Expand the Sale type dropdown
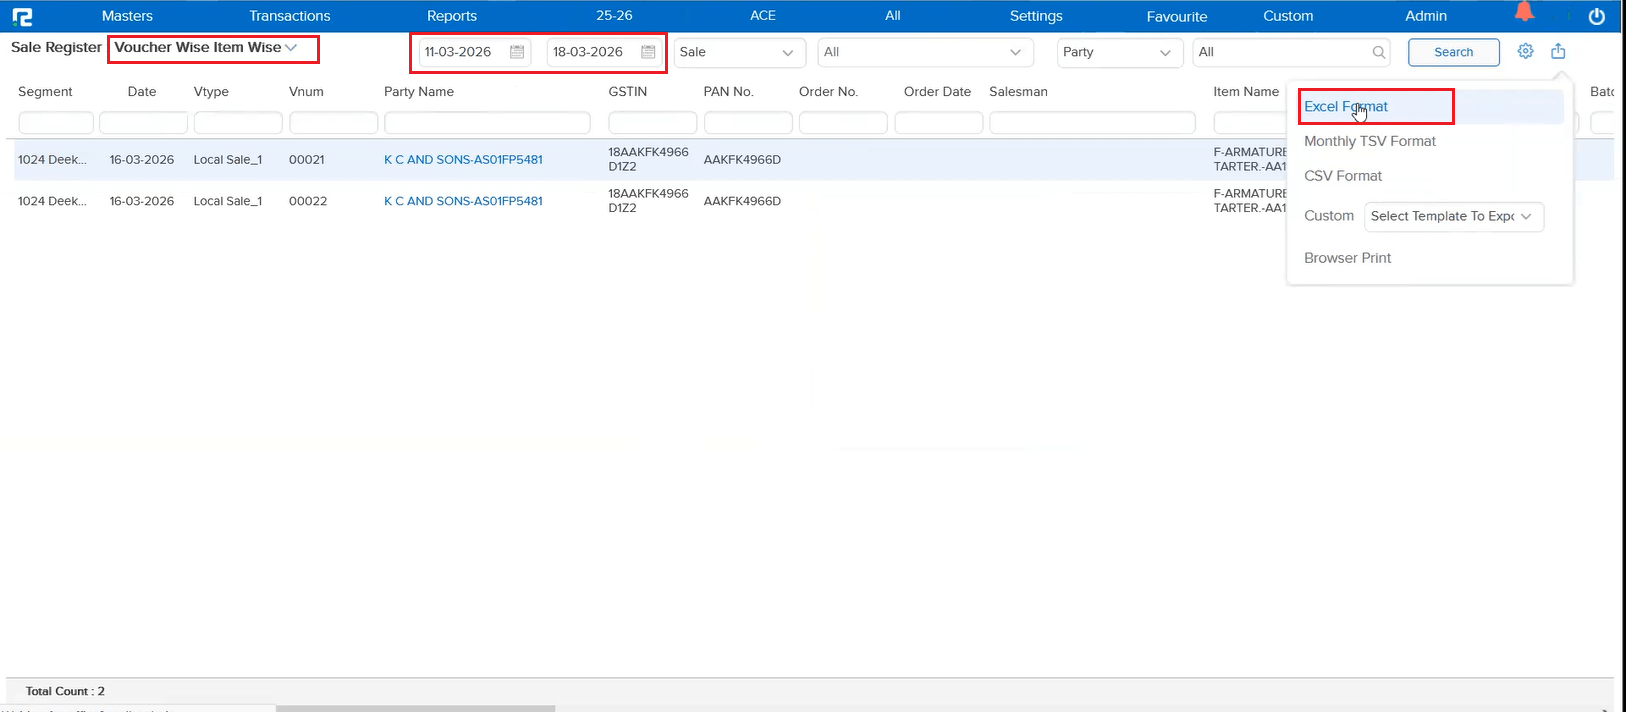 pyautogui.click(x=739, y=52)
